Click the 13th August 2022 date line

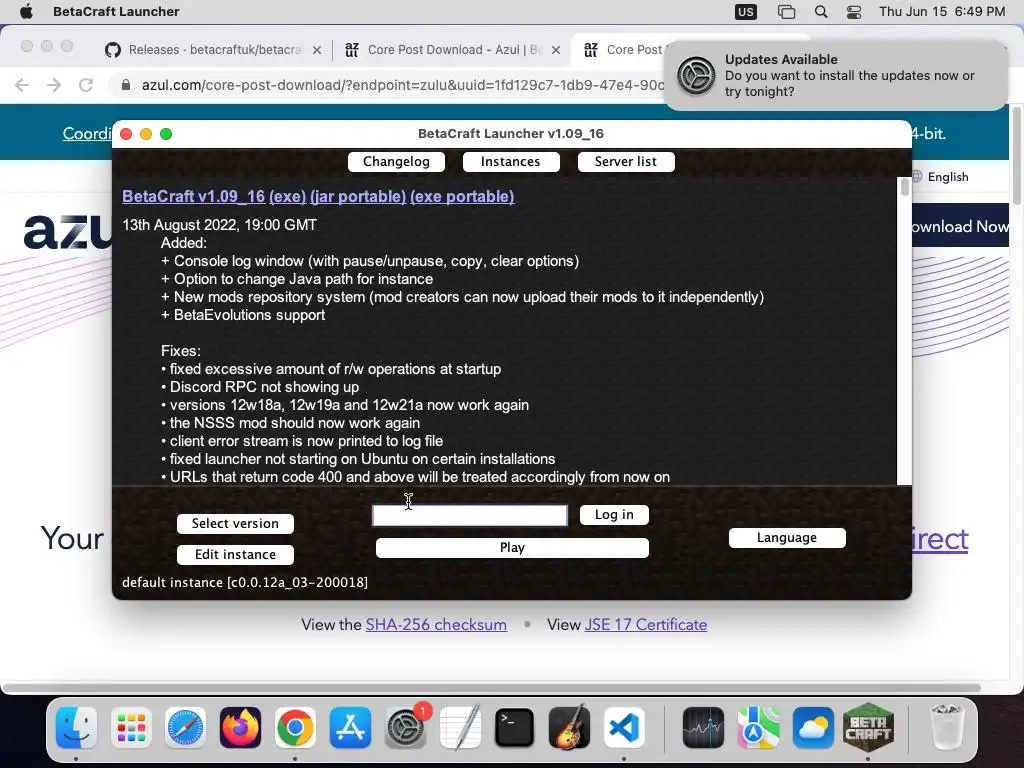[x=219, y=225]
